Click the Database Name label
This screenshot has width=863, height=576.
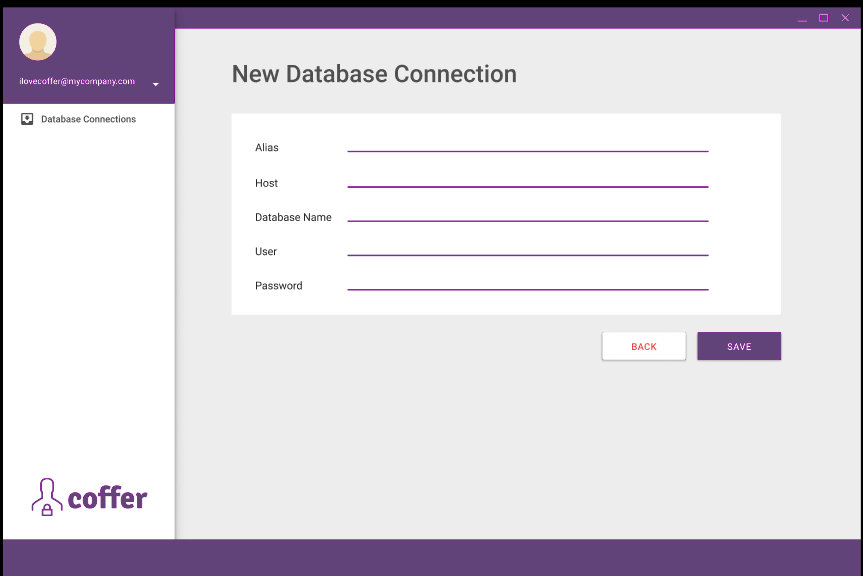click(293, 217)
